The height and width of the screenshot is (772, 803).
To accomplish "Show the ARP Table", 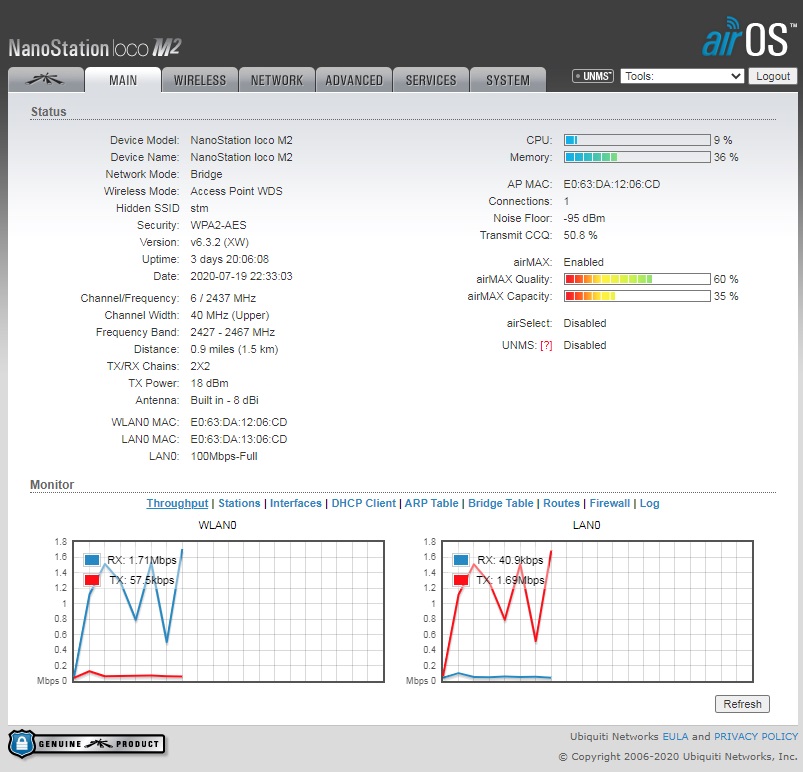I will pos(431,503).
